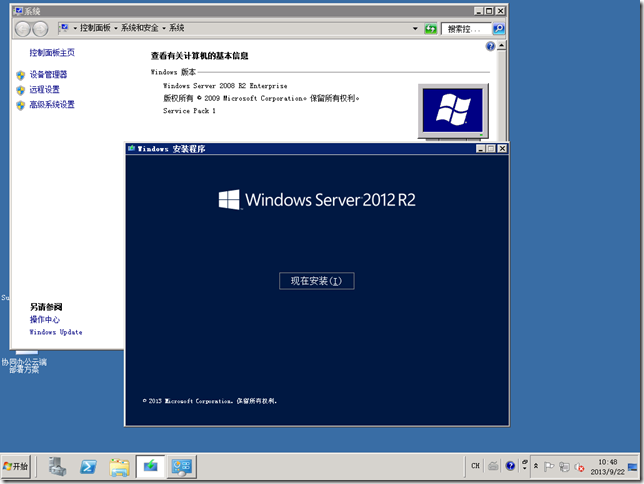Click the text Windows Server 2008 R2 Enterprise

[225, 85]
